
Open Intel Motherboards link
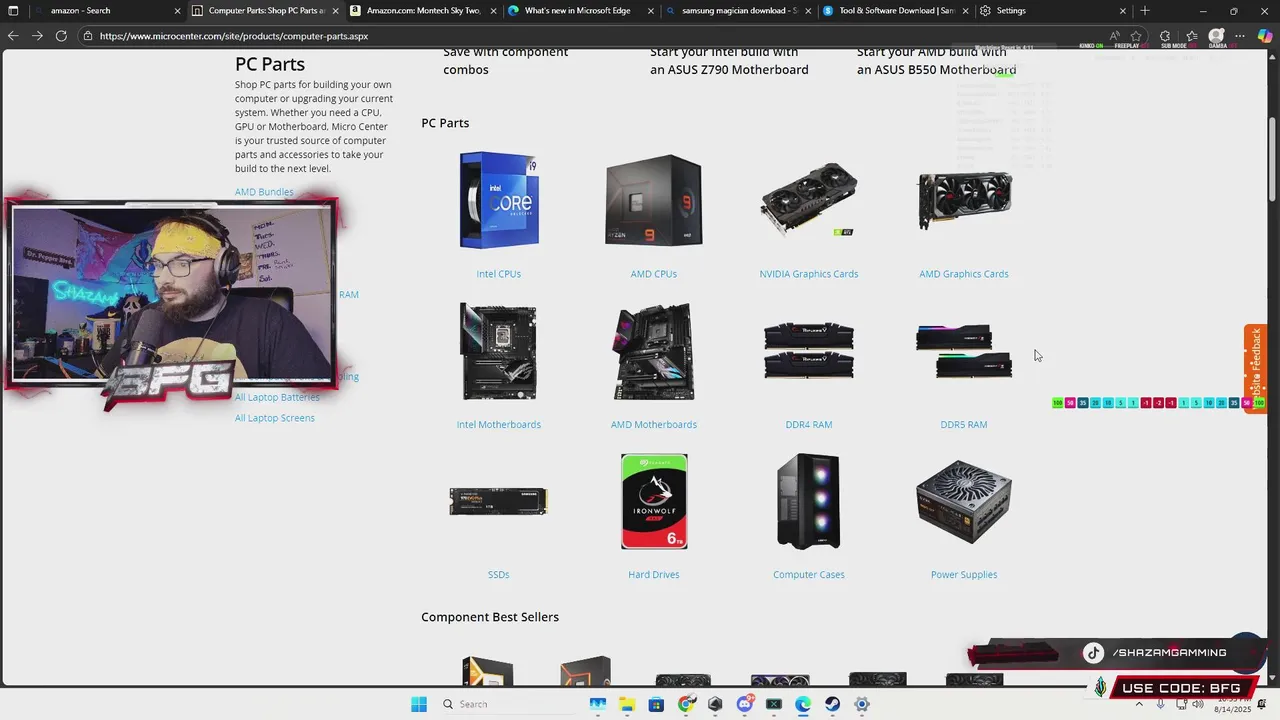click(499, 425)
